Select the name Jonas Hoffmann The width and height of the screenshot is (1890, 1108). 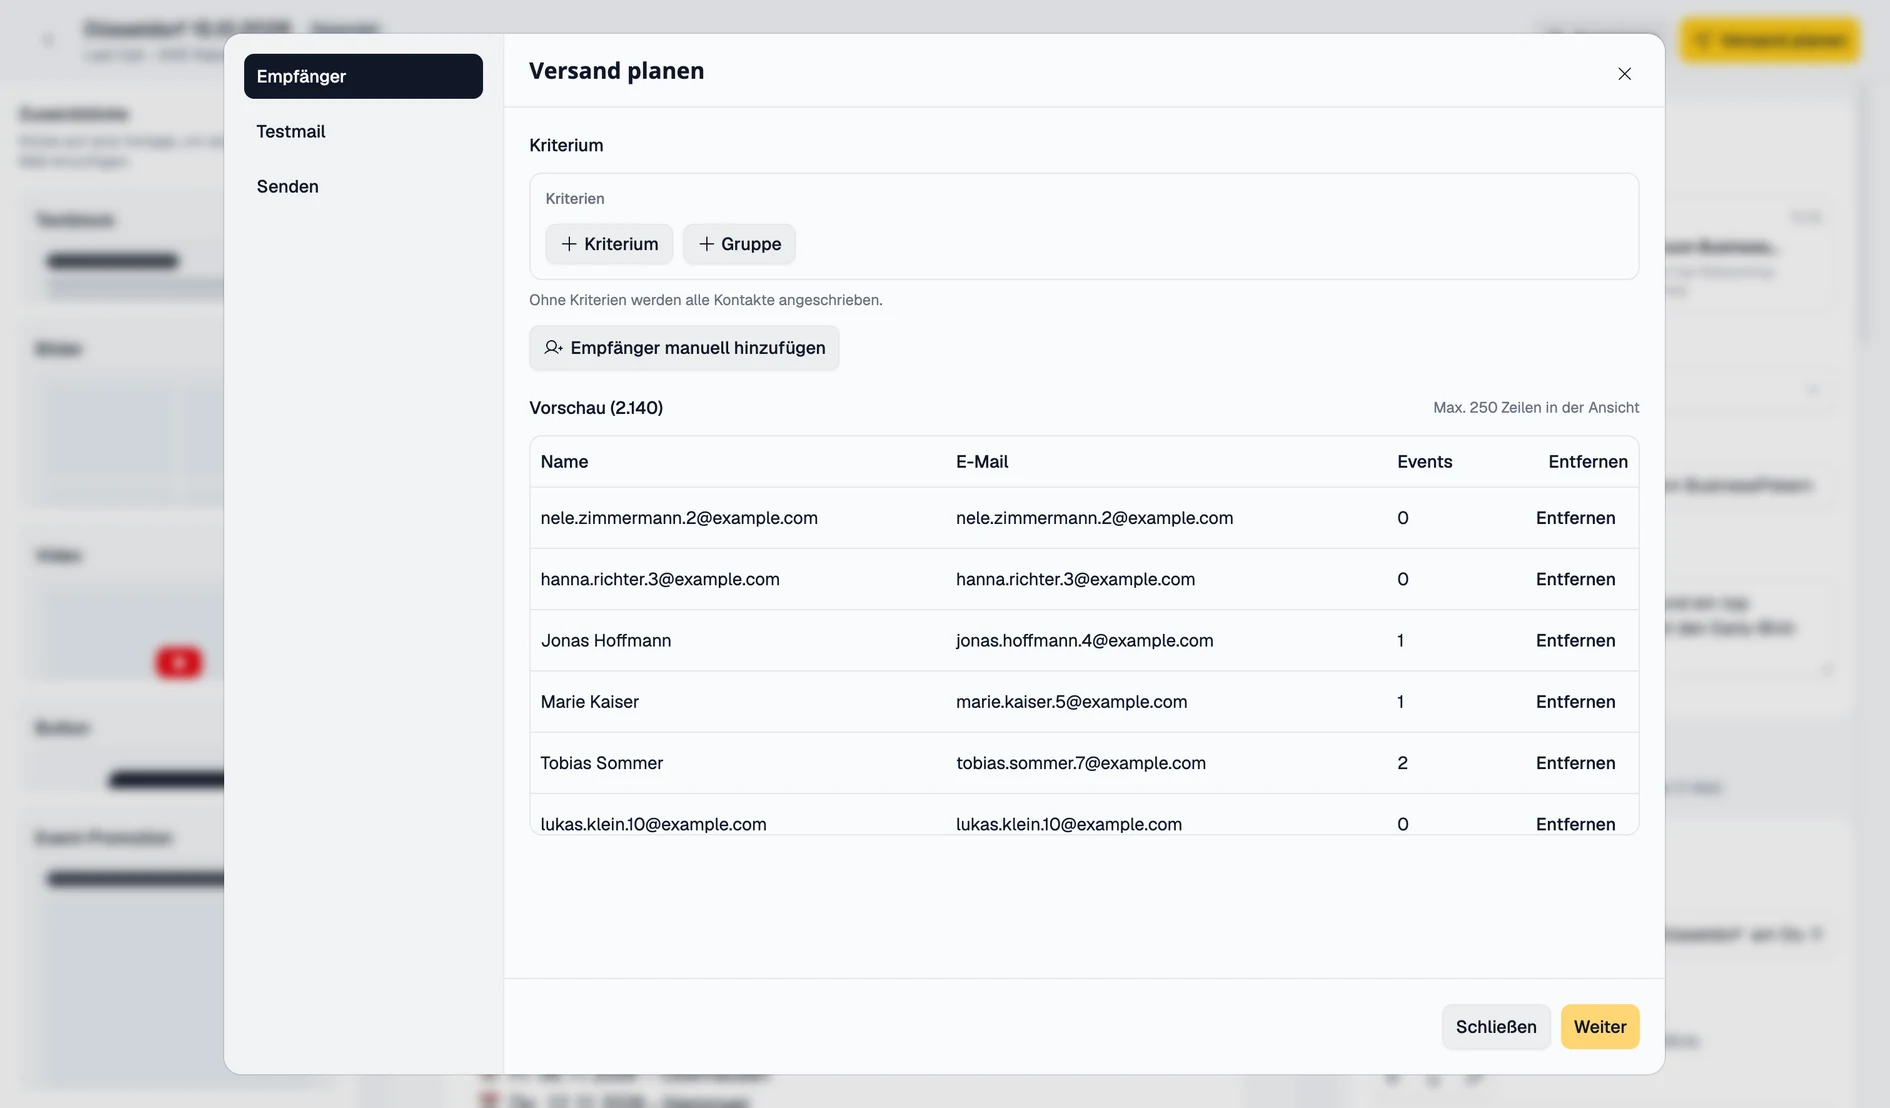(x=606, y=640)
